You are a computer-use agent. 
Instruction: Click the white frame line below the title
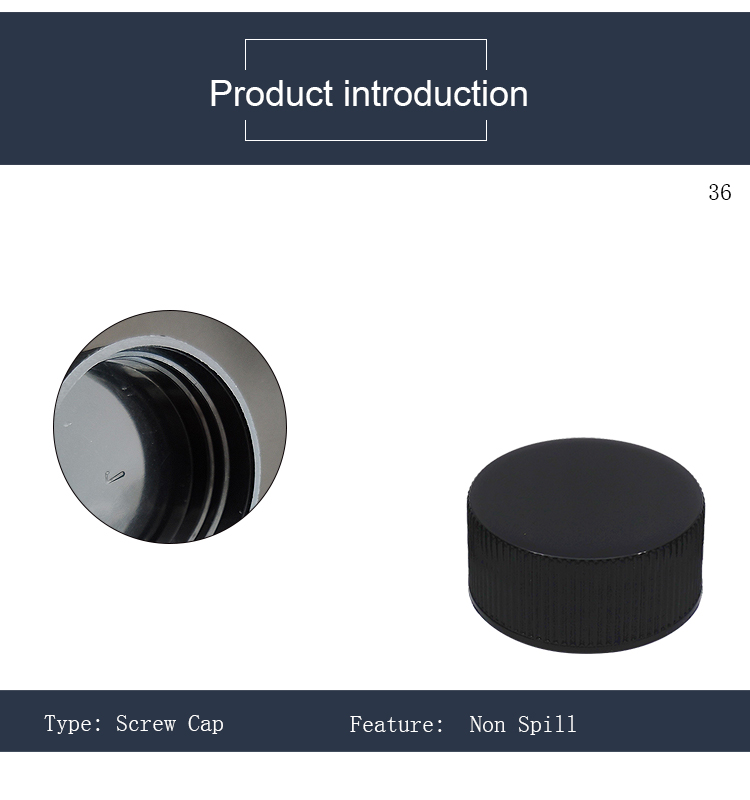point(366,140)
